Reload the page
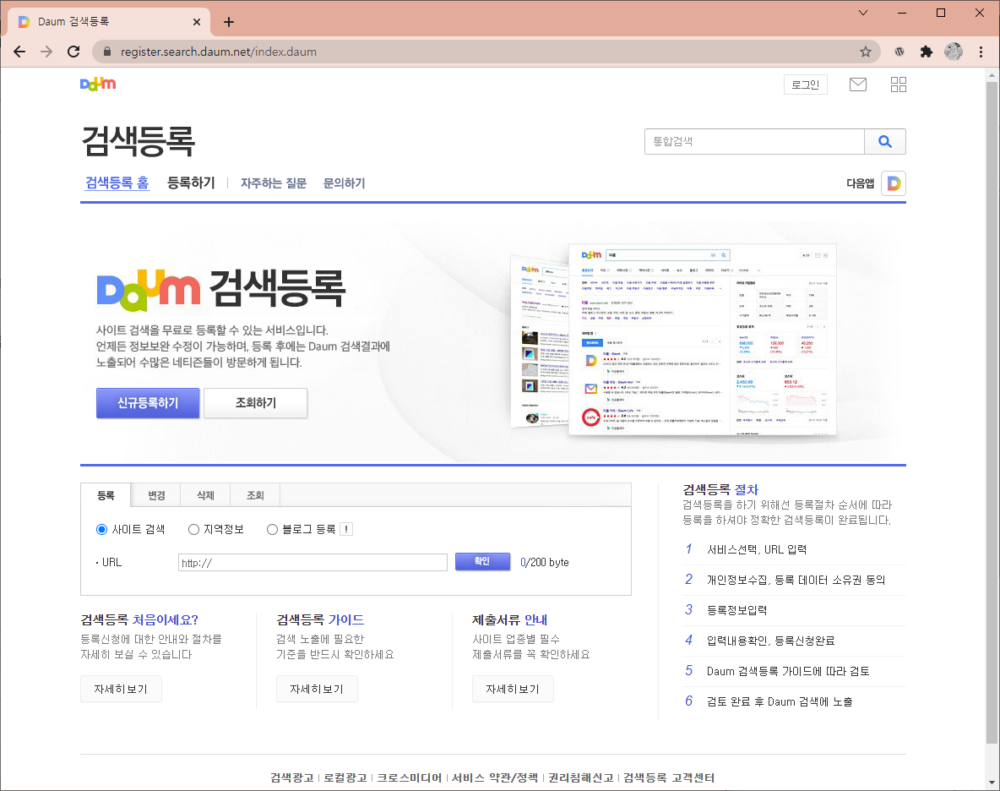This screenshot has height=791, width=1000. [x=73, y=51]
